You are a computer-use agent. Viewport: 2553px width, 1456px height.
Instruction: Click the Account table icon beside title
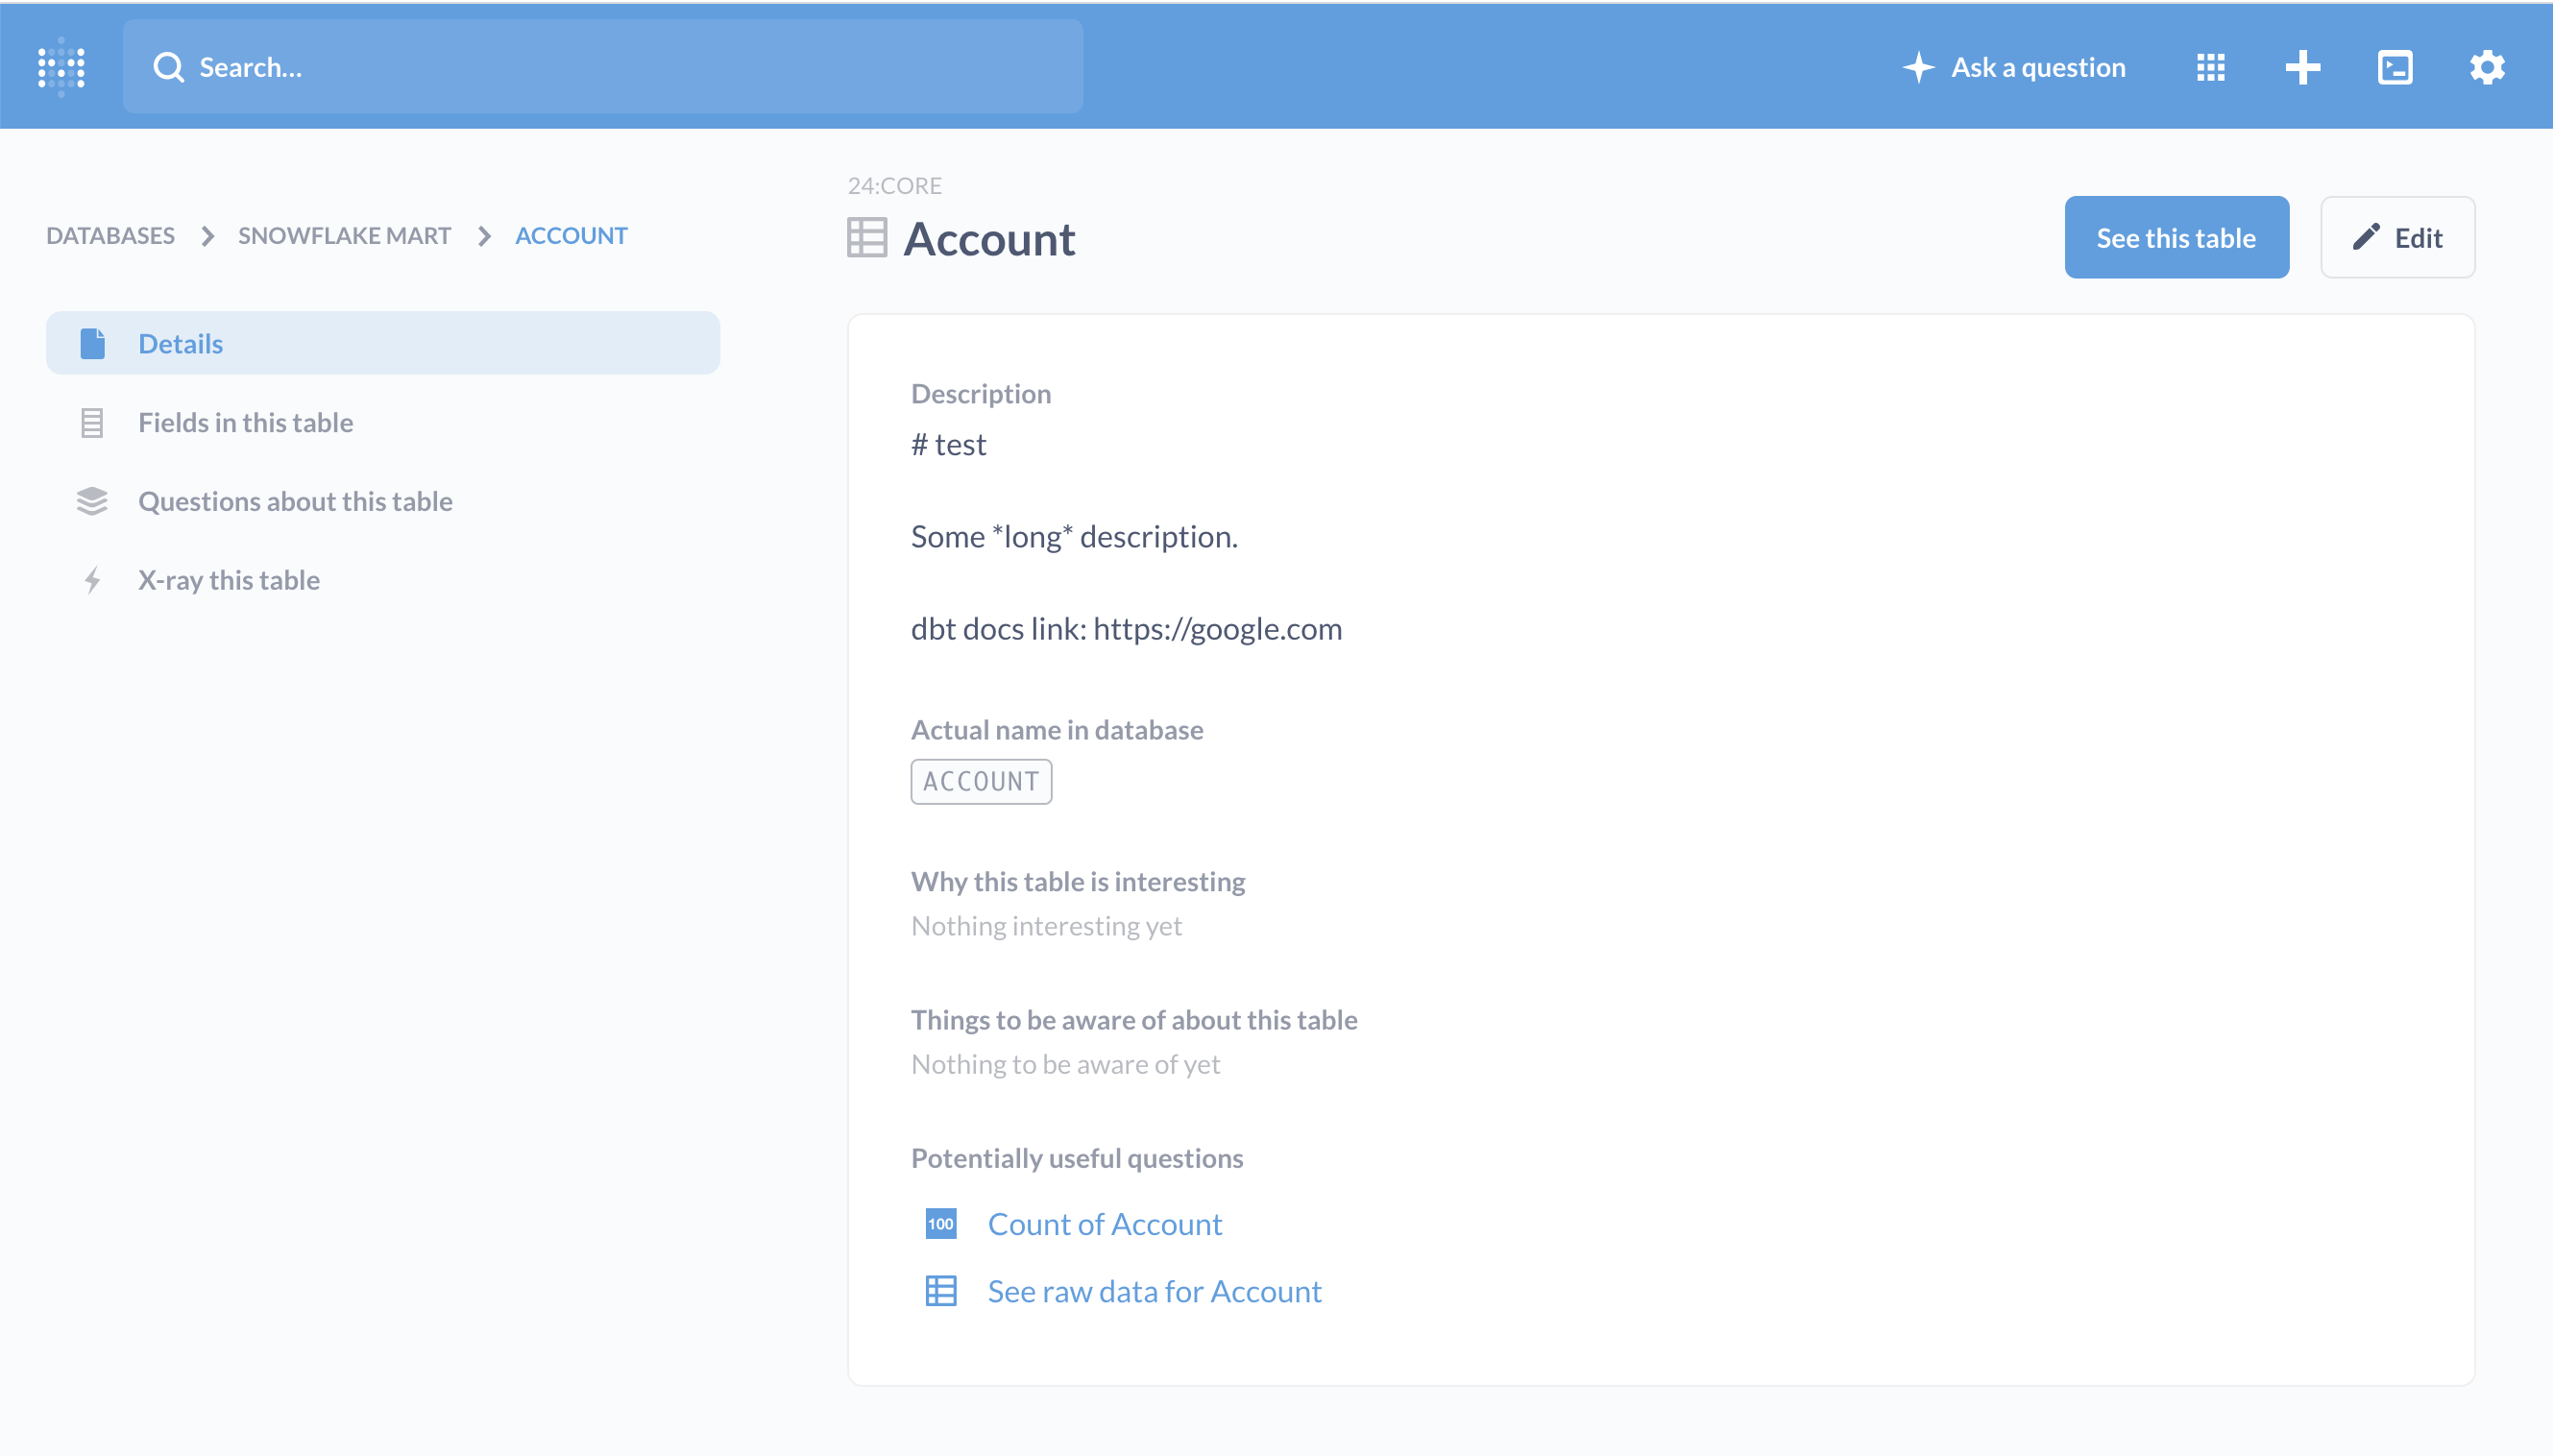click(866, 238)
